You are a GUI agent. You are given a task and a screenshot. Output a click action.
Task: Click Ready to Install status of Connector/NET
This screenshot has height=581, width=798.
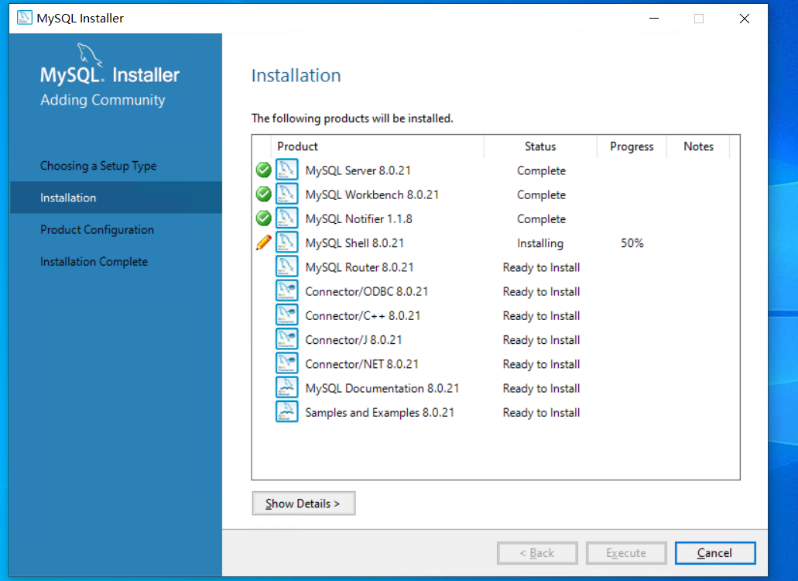[x=541, y=364]
